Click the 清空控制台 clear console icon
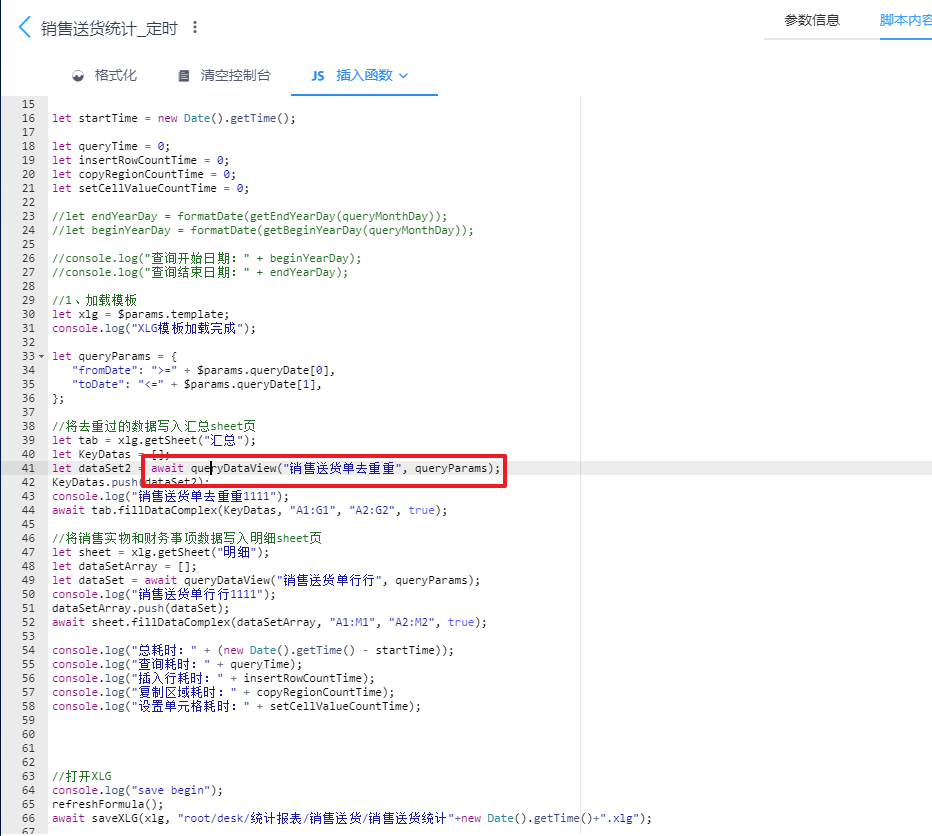The height and width of the screenshot is (836, 932). (184, 76)
